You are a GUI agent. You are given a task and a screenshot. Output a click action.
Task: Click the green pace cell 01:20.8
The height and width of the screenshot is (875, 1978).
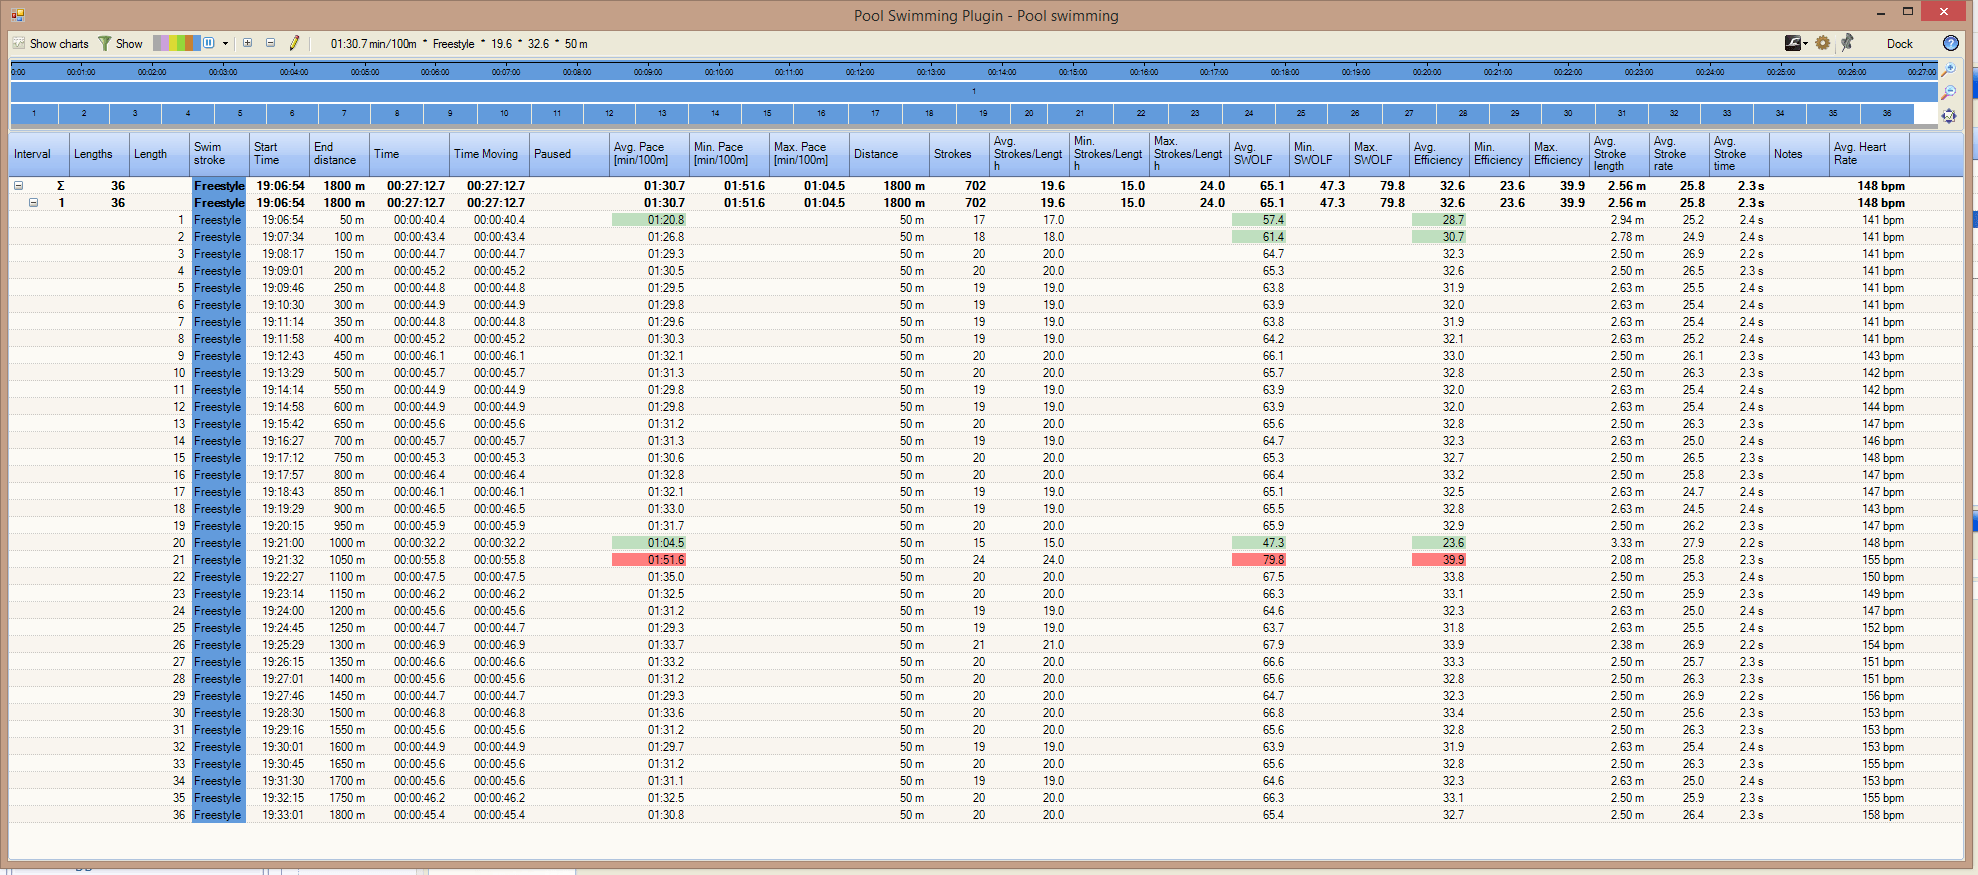pyautogui.click(x=649, y=220)
